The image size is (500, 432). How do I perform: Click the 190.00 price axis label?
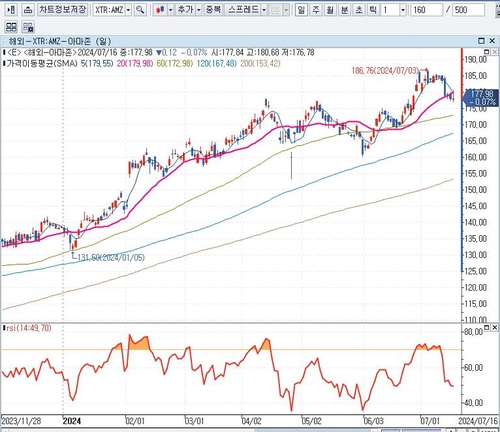coord(476,60)
